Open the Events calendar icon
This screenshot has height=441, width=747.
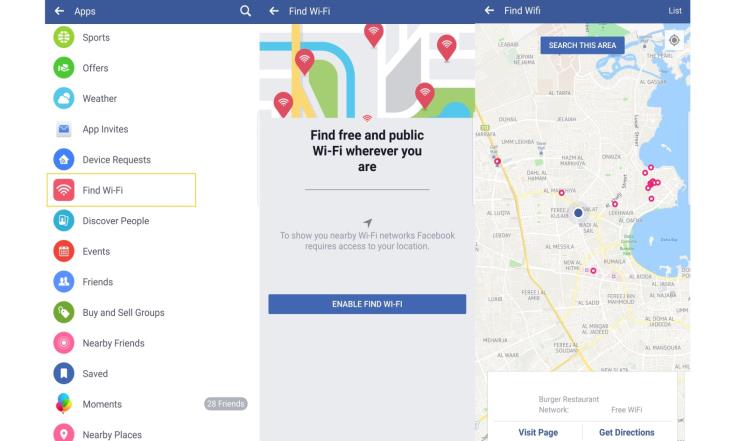point(64,251)
